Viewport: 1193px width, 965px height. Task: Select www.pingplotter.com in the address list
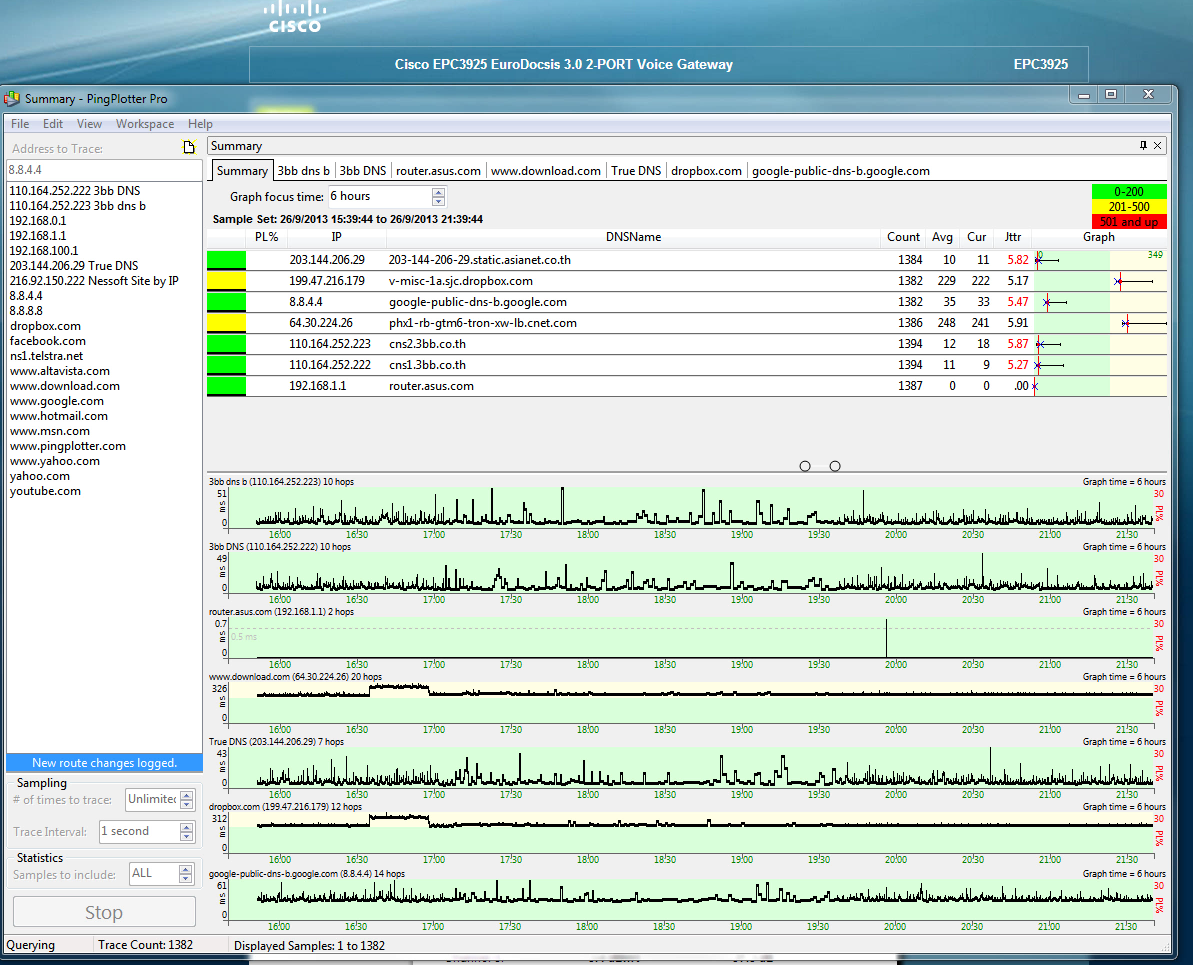(x=68, y=446)
